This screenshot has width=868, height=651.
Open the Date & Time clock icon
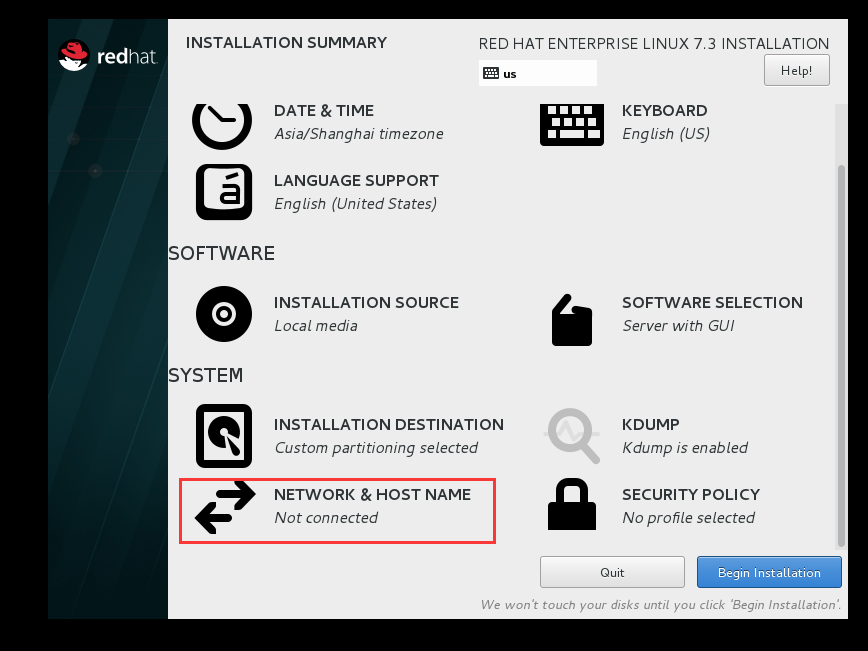coord(222,126)
